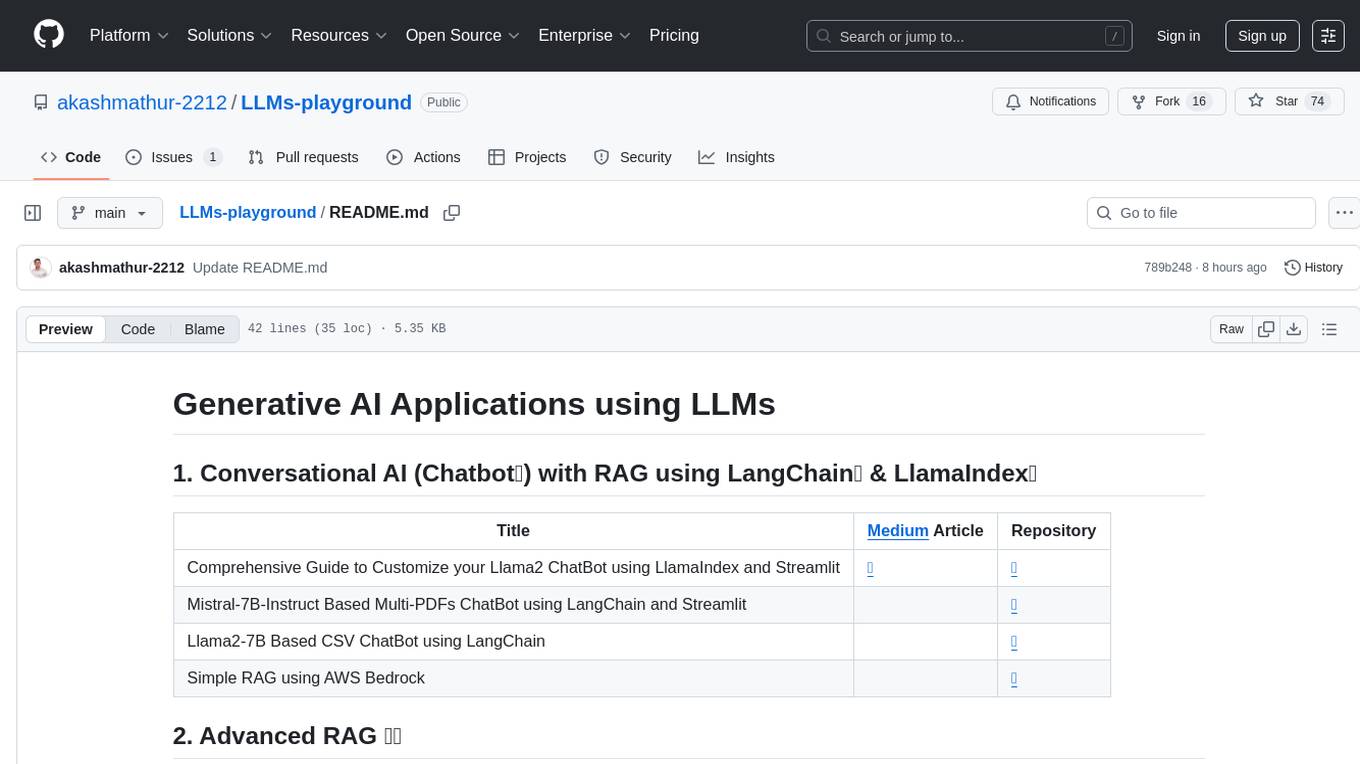
Task: Open the Update README.md commit message
Action: click(260, 268)
